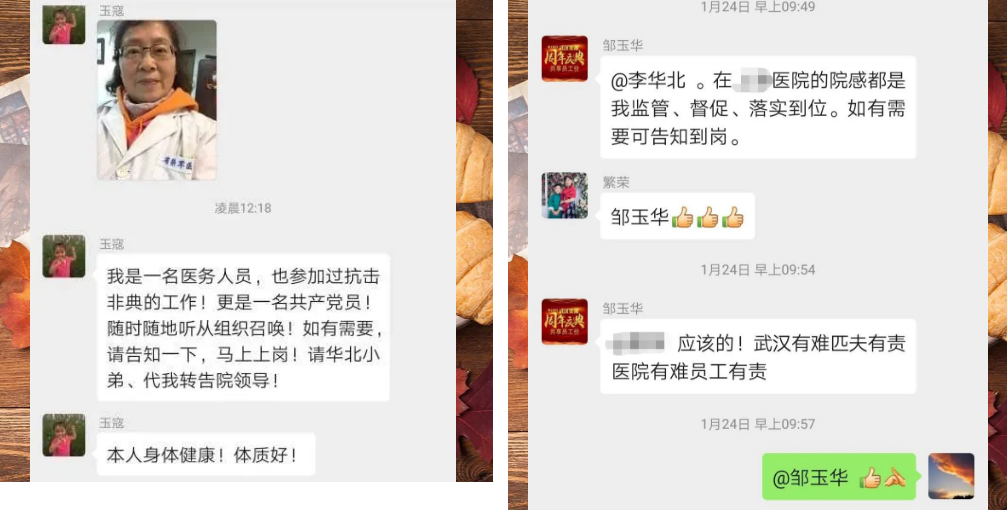This screenshot has width=1007, height=512.
Task: Tap own sunset avatar beside green bubble
Action: point(951,476)
